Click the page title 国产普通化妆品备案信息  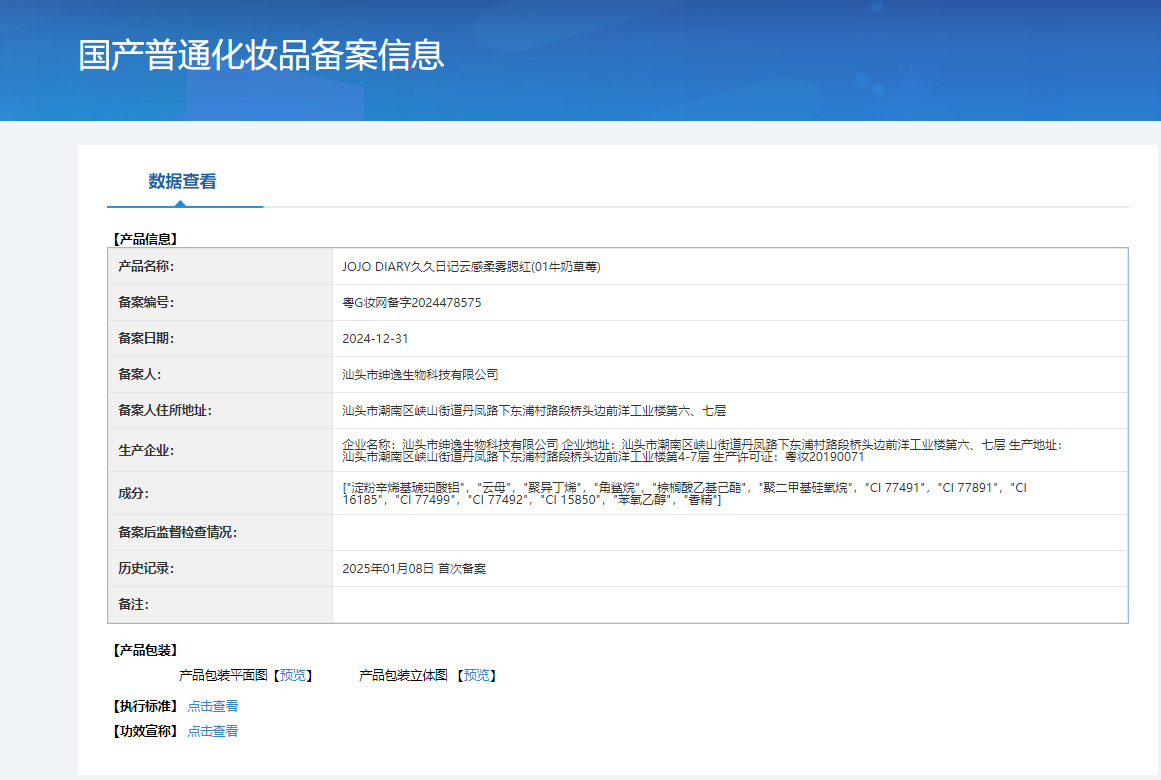pos(261,55)
